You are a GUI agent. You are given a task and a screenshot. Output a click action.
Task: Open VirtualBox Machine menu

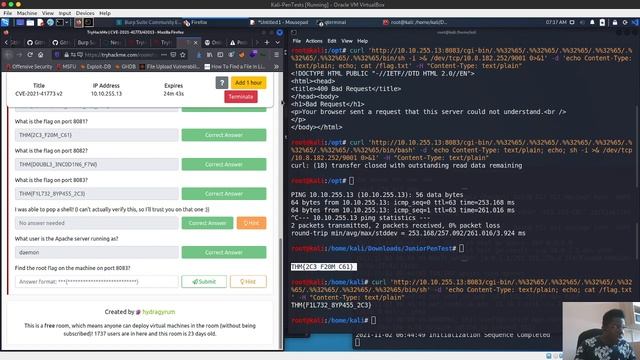(x=27, y=13)
